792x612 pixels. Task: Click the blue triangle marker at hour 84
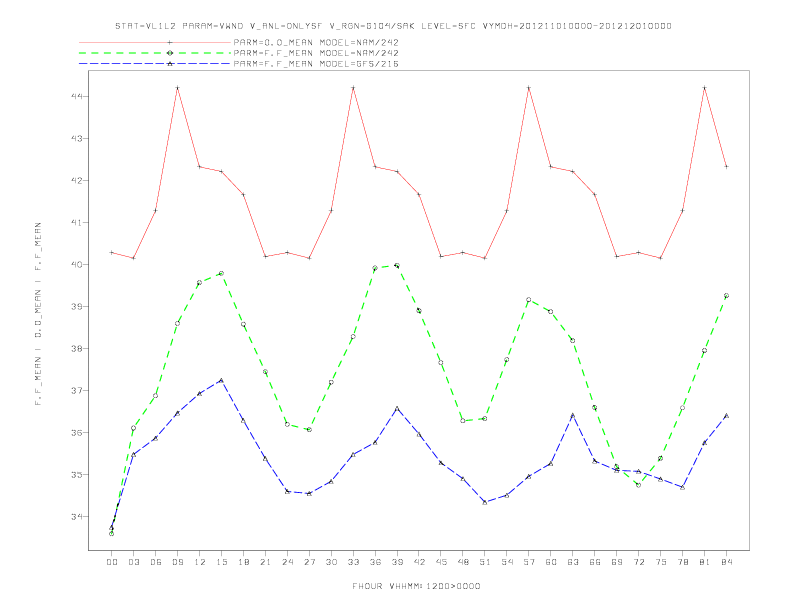[726, 416]
